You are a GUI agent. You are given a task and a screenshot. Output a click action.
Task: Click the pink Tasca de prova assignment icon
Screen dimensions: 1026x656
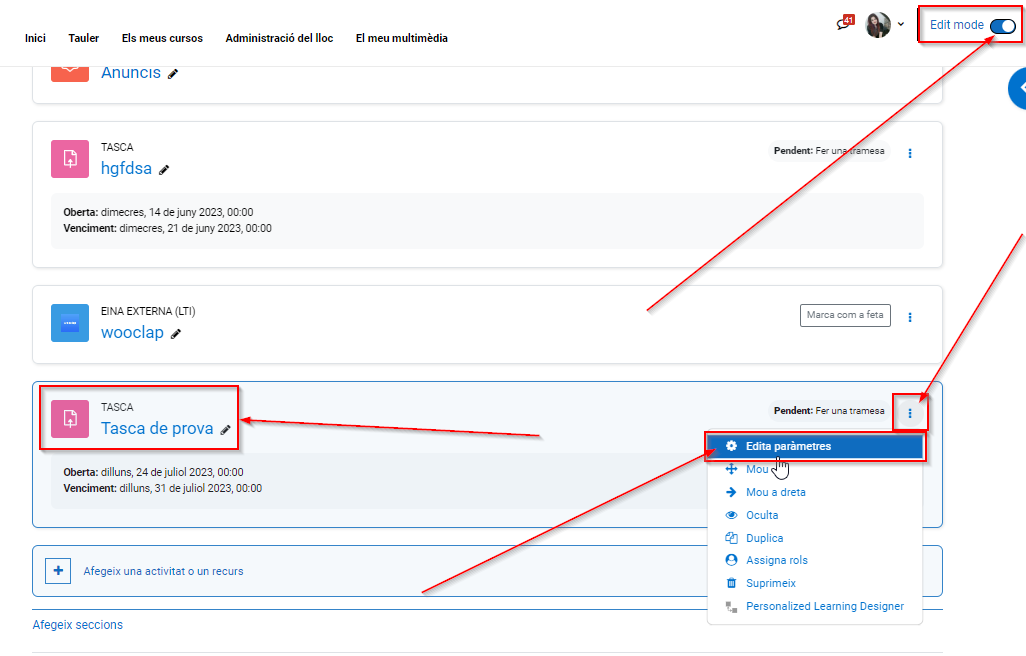tap(70, 418)
